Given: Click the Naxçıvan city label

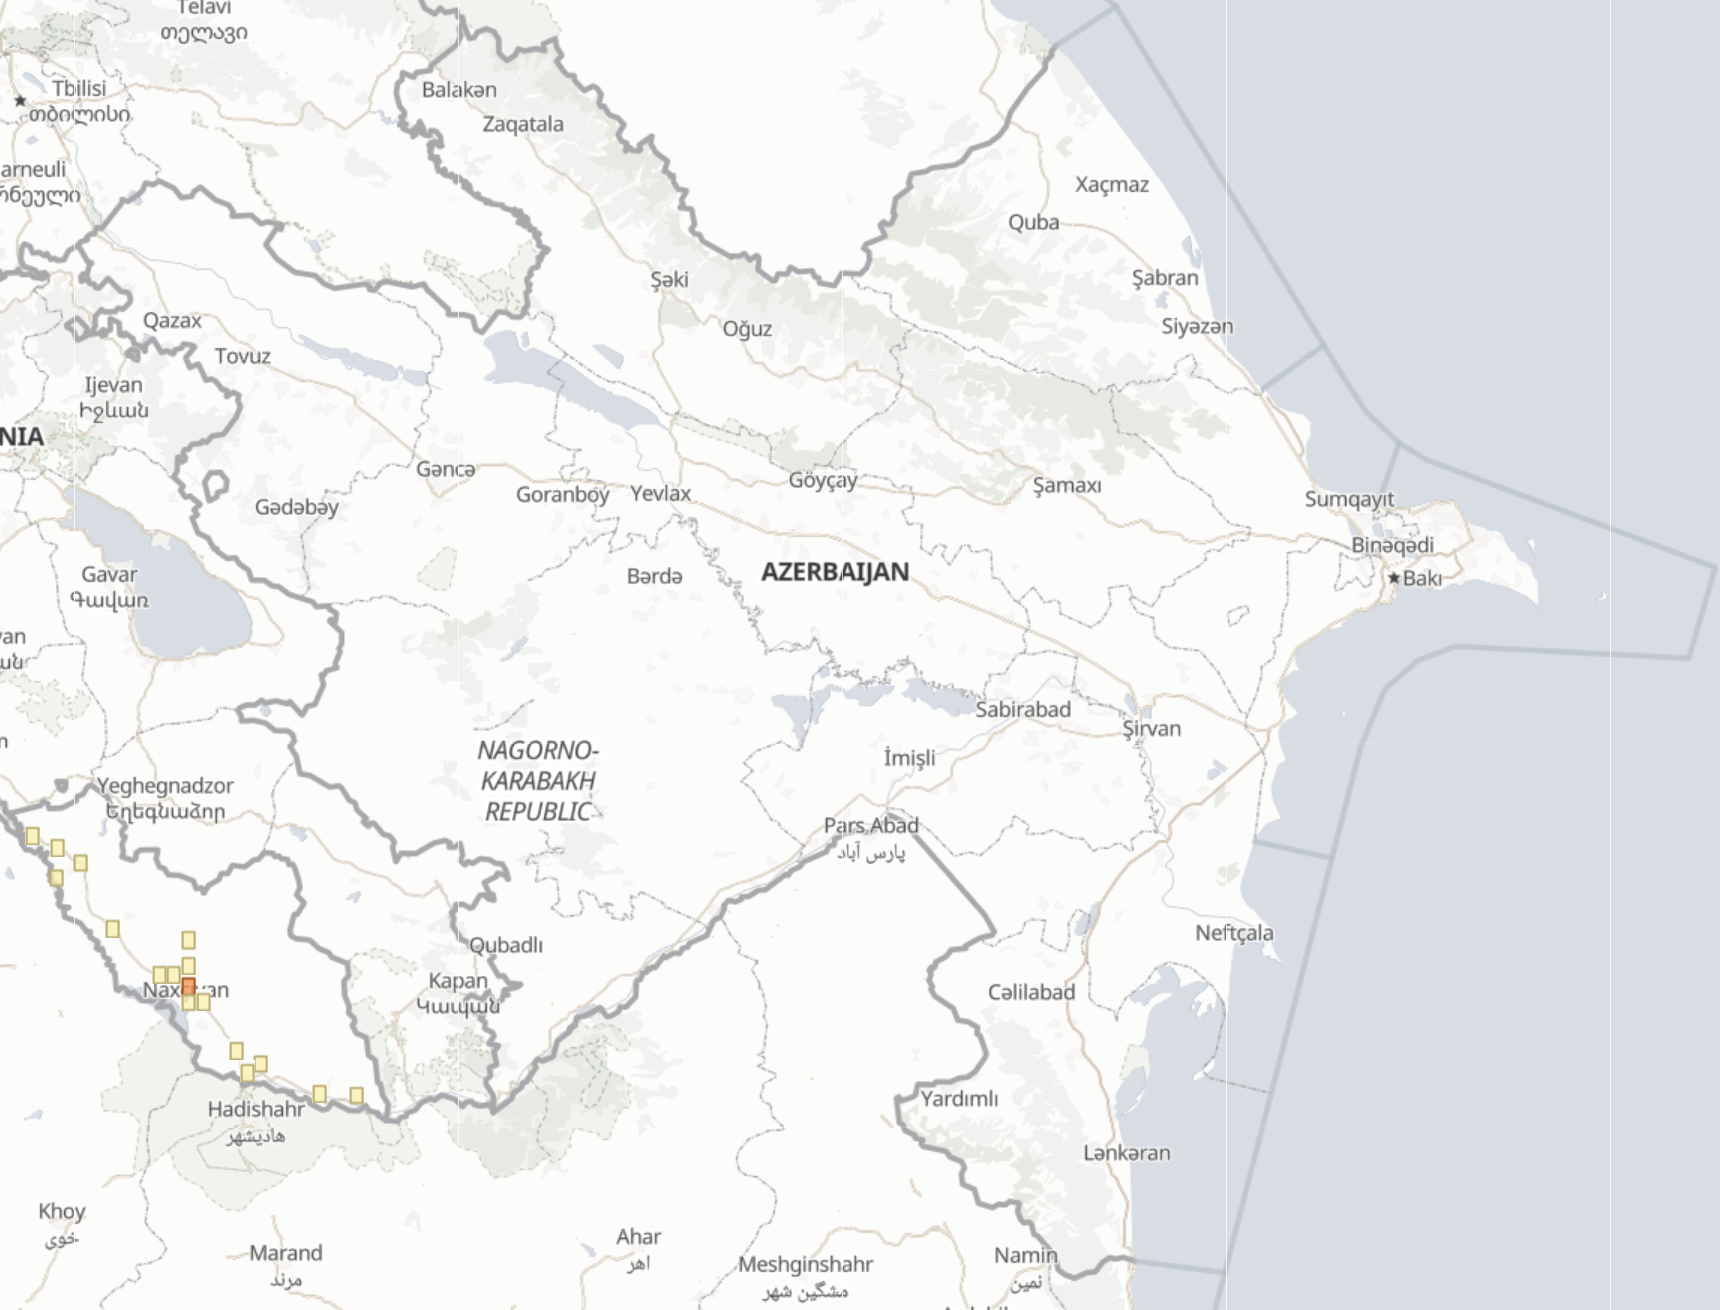Looking at the screenshot, I should coord(188,990).
